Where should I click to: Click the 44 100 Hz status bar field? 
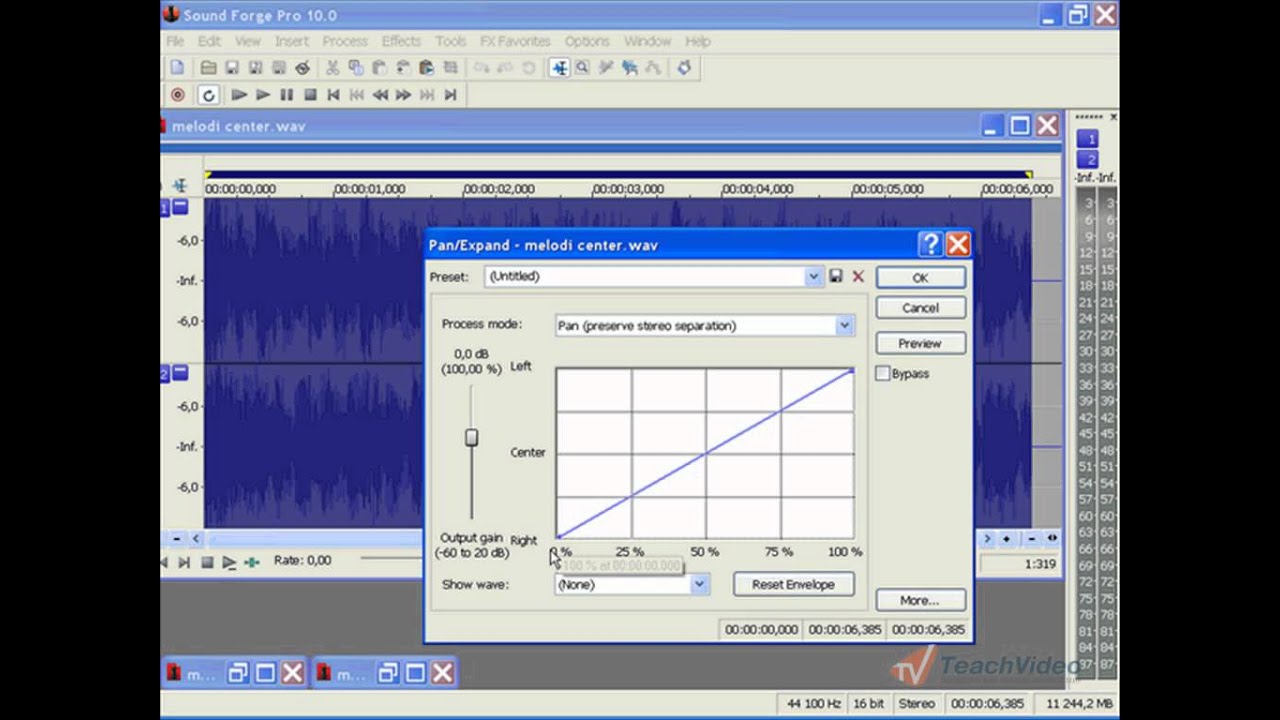[x=813, y=704]
